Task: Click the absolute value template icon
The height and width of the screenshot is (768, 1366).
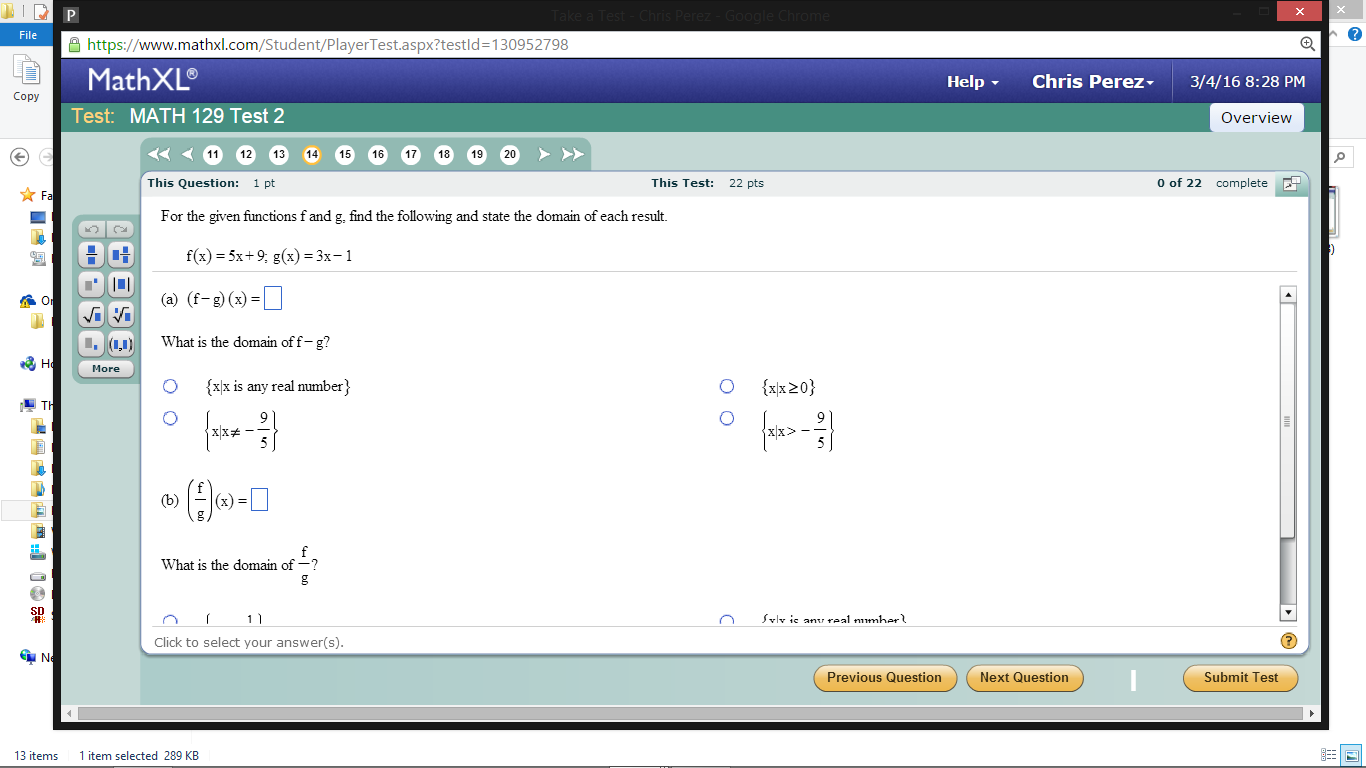Action: [x=120, y=285]
